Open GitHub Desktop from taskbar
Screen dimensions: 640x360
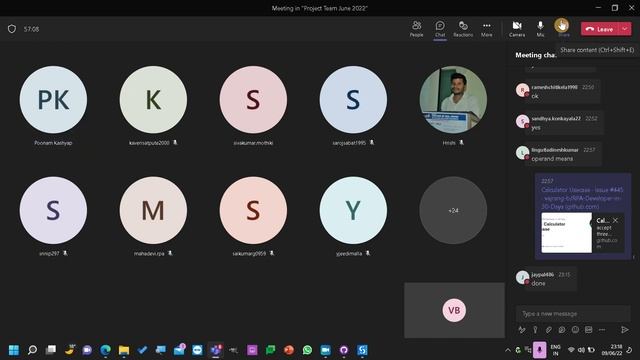coord(344,350)
